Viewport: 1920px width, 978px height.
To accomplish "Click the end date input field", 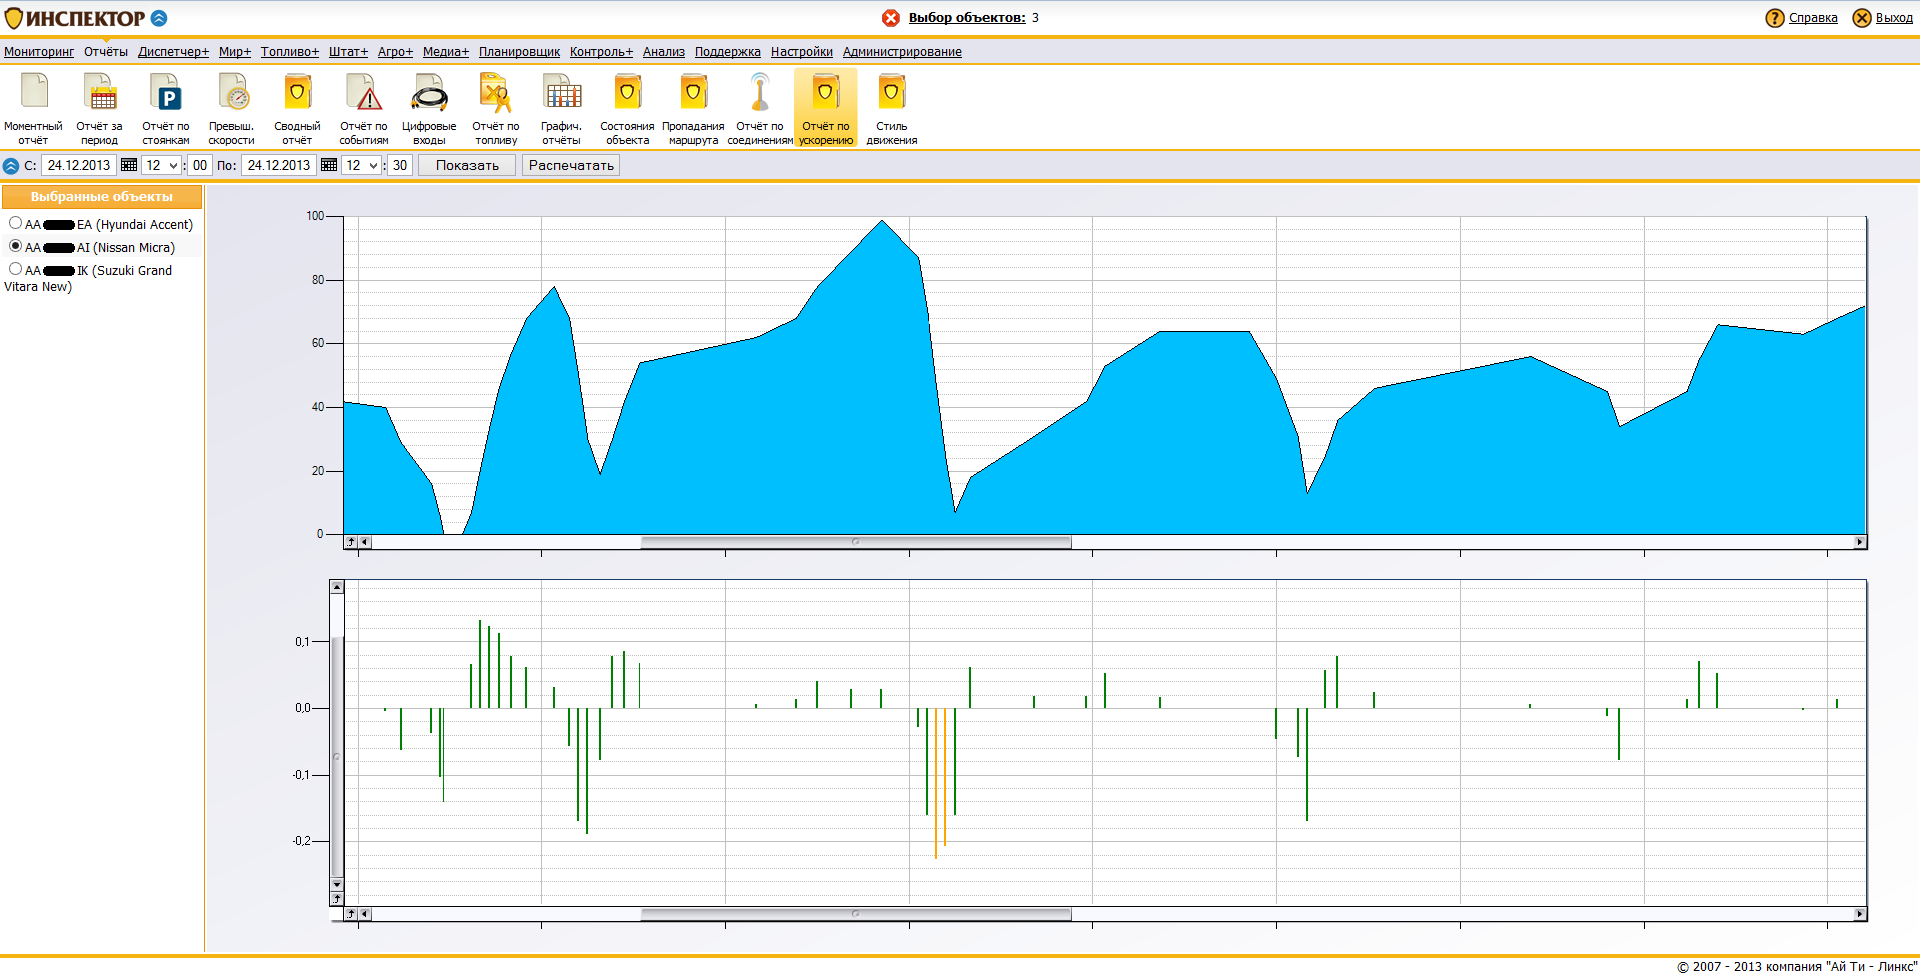I will (279, 165).
